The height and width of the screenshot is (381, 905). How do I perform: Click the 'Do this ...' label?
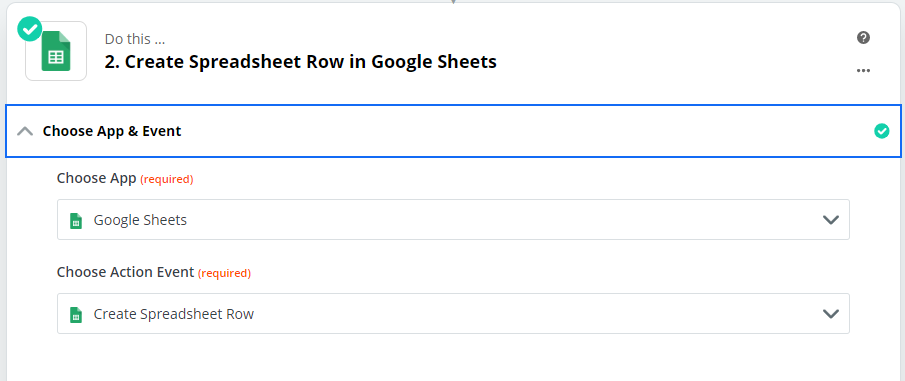(x=135, y=39)
